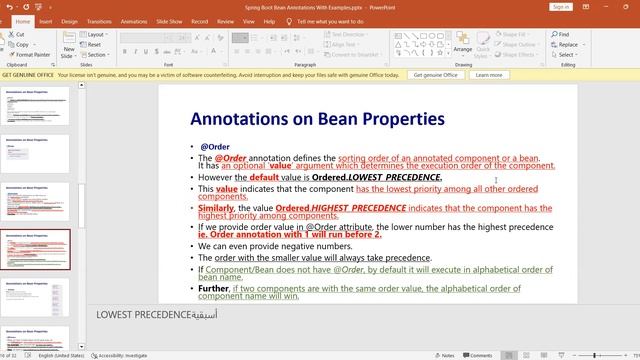Open the Review tab
The height and width of the screenshot is (360, 640).
point(225,22)
